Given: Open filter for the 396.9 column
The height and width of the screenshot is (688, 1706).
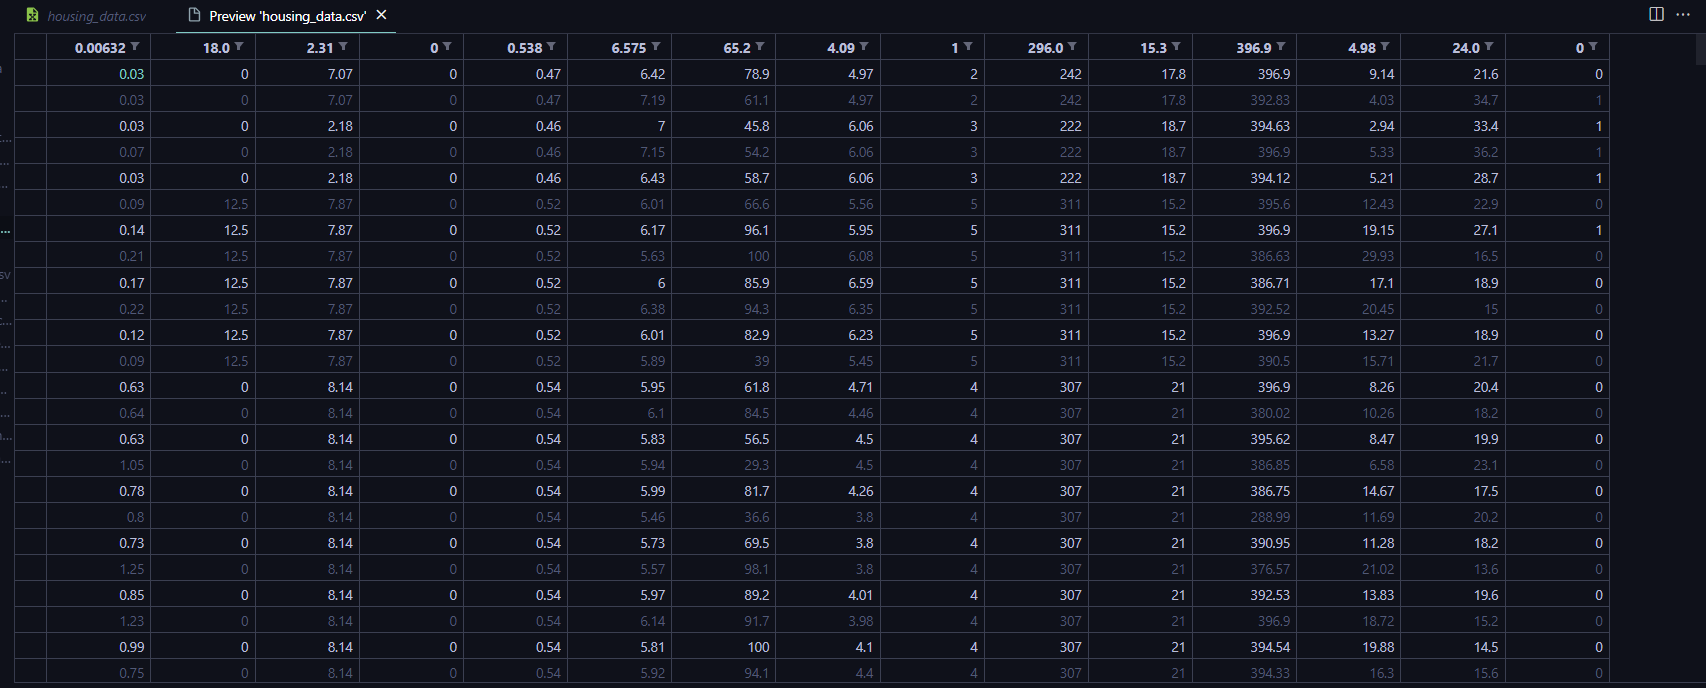Looking at the screenshot, I should (1281, 47).
